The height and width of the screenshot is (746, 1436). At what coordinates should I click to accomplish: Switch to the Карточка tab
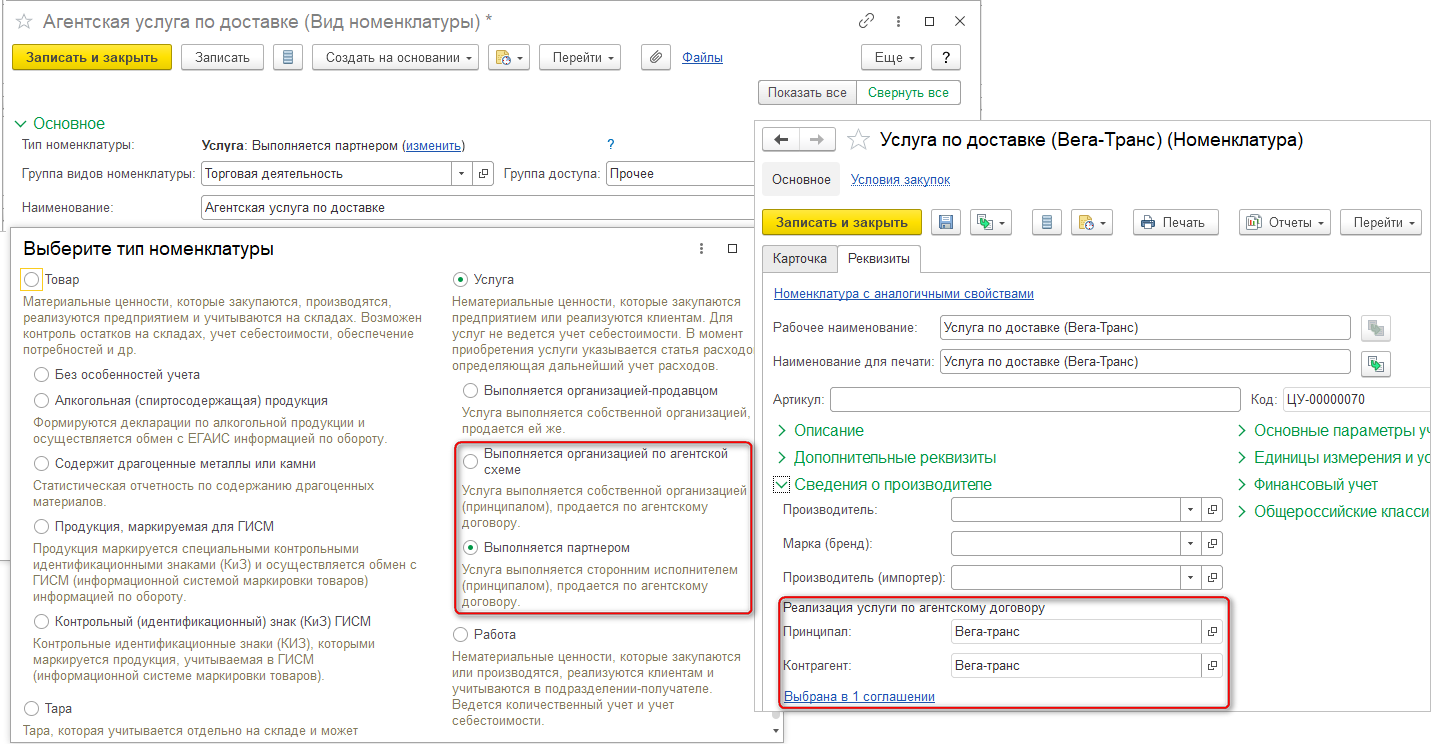(800, 259)
